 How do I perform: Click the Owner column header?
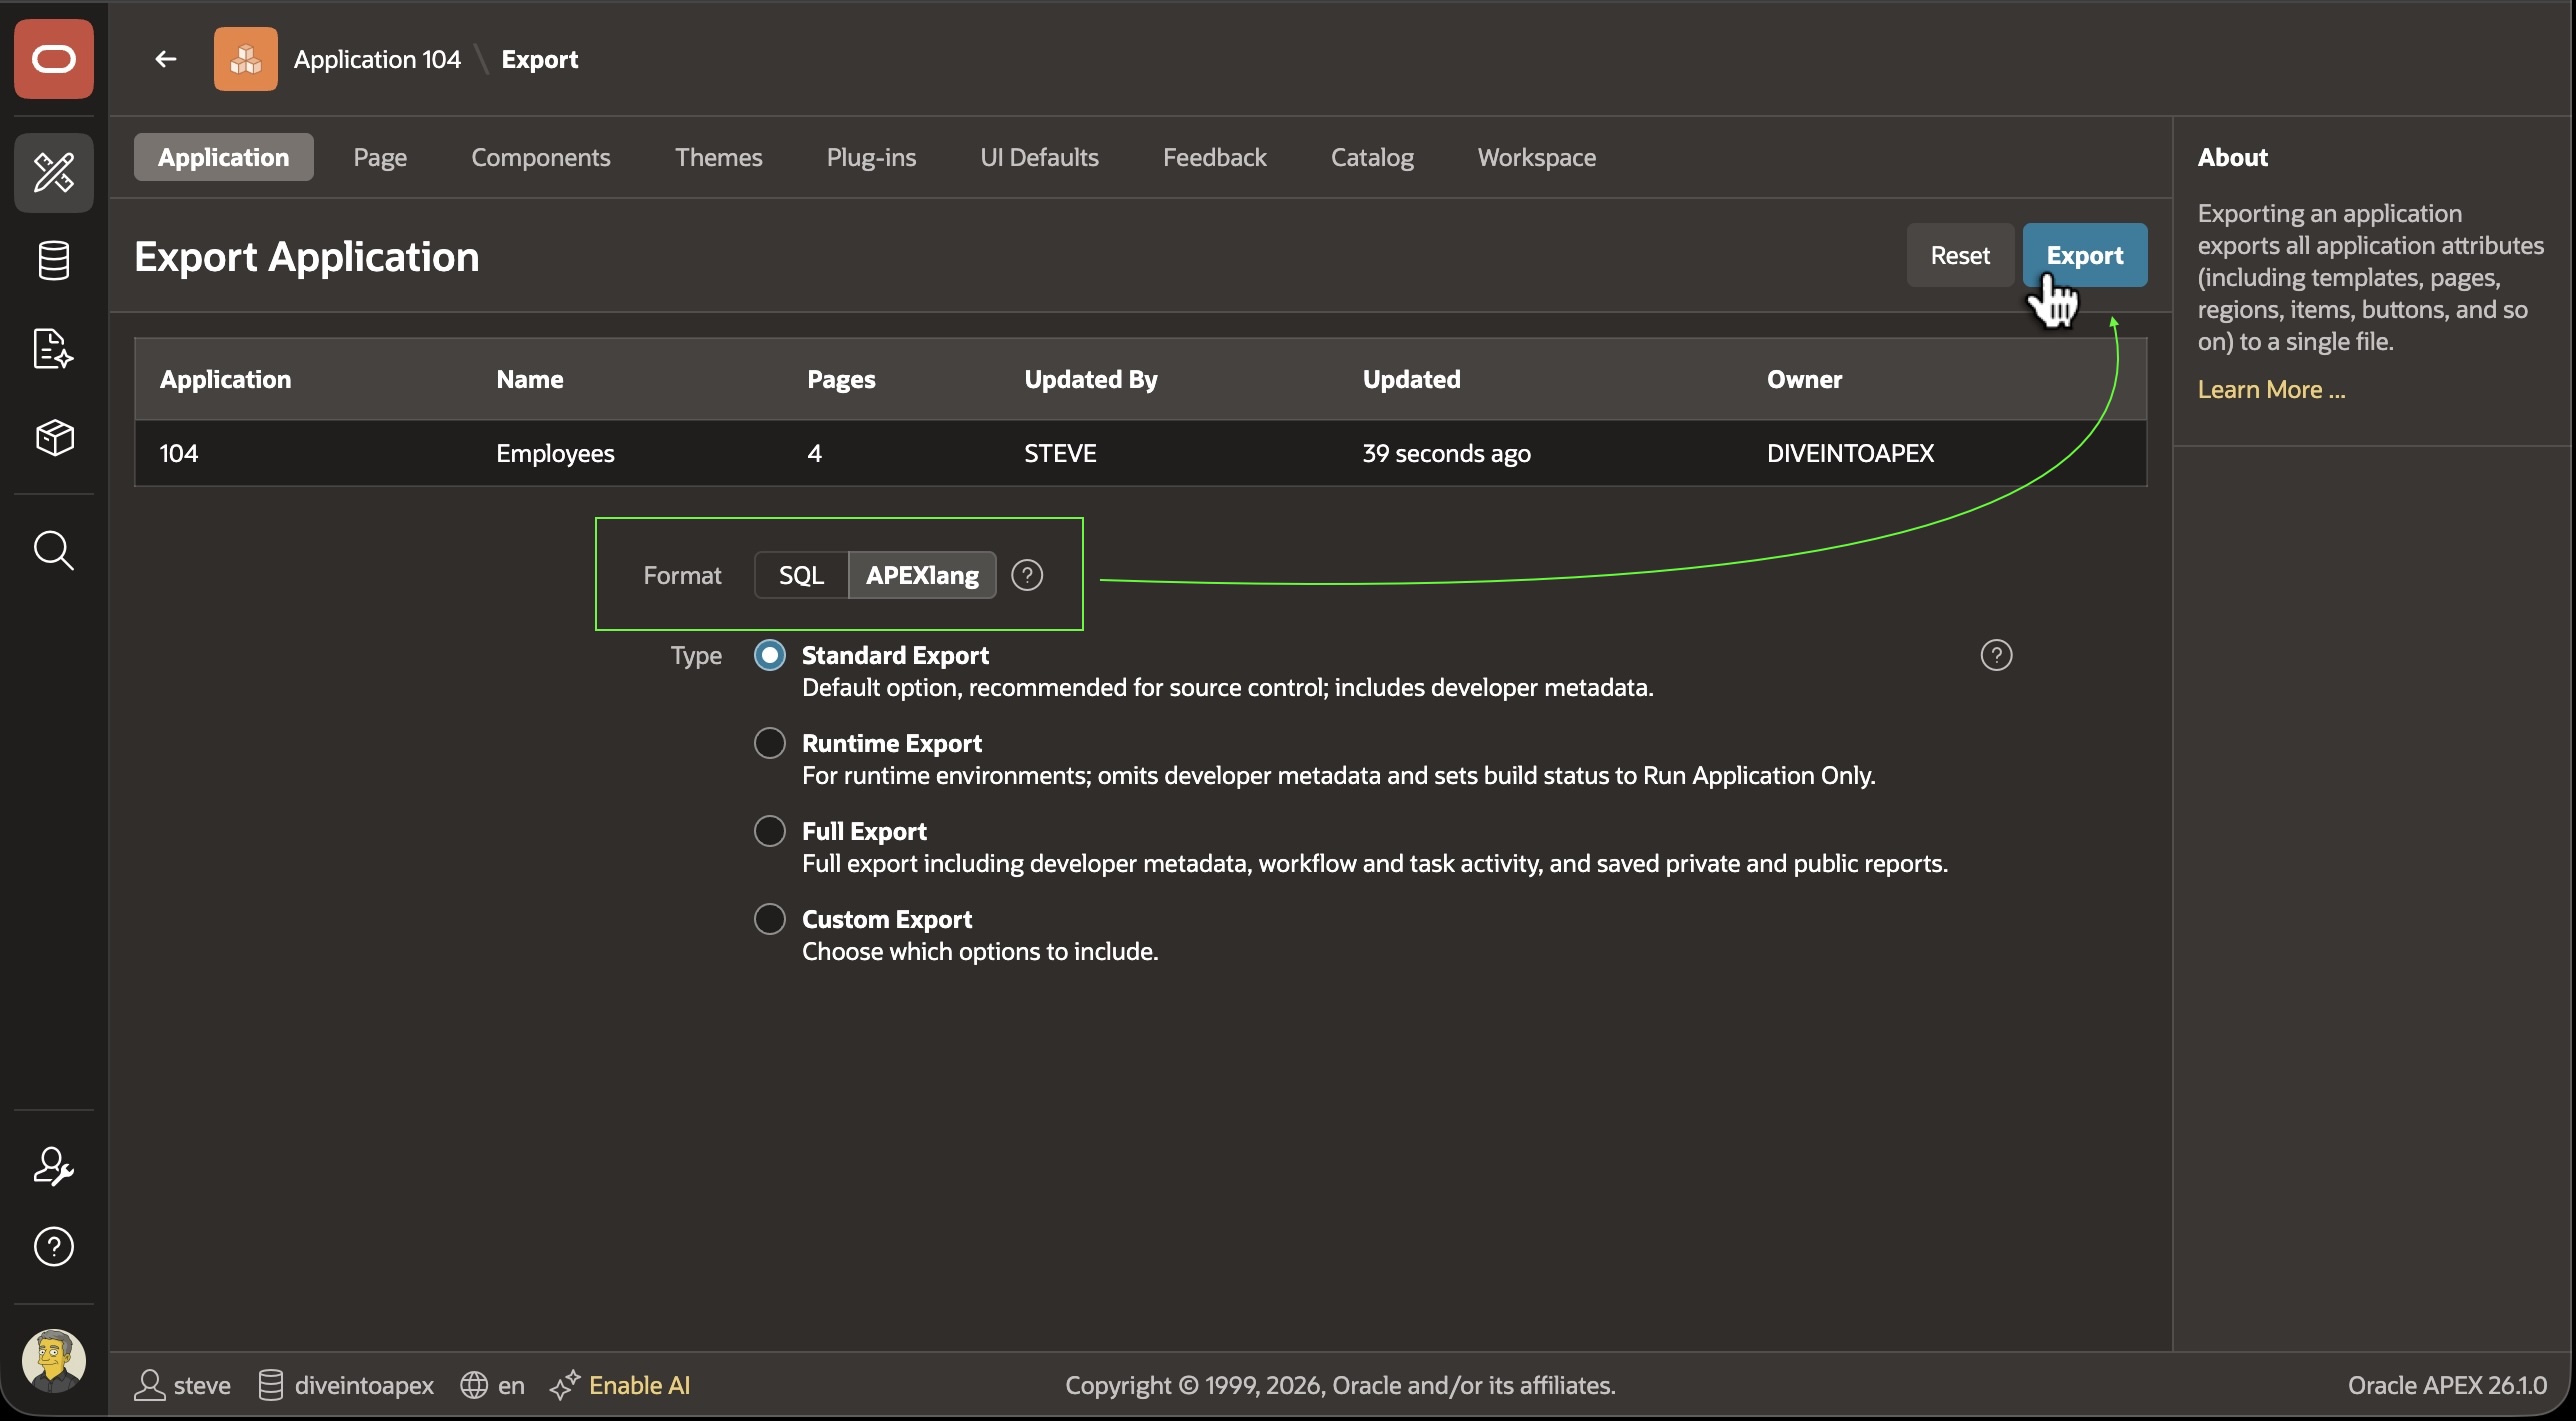(1804, 379)
